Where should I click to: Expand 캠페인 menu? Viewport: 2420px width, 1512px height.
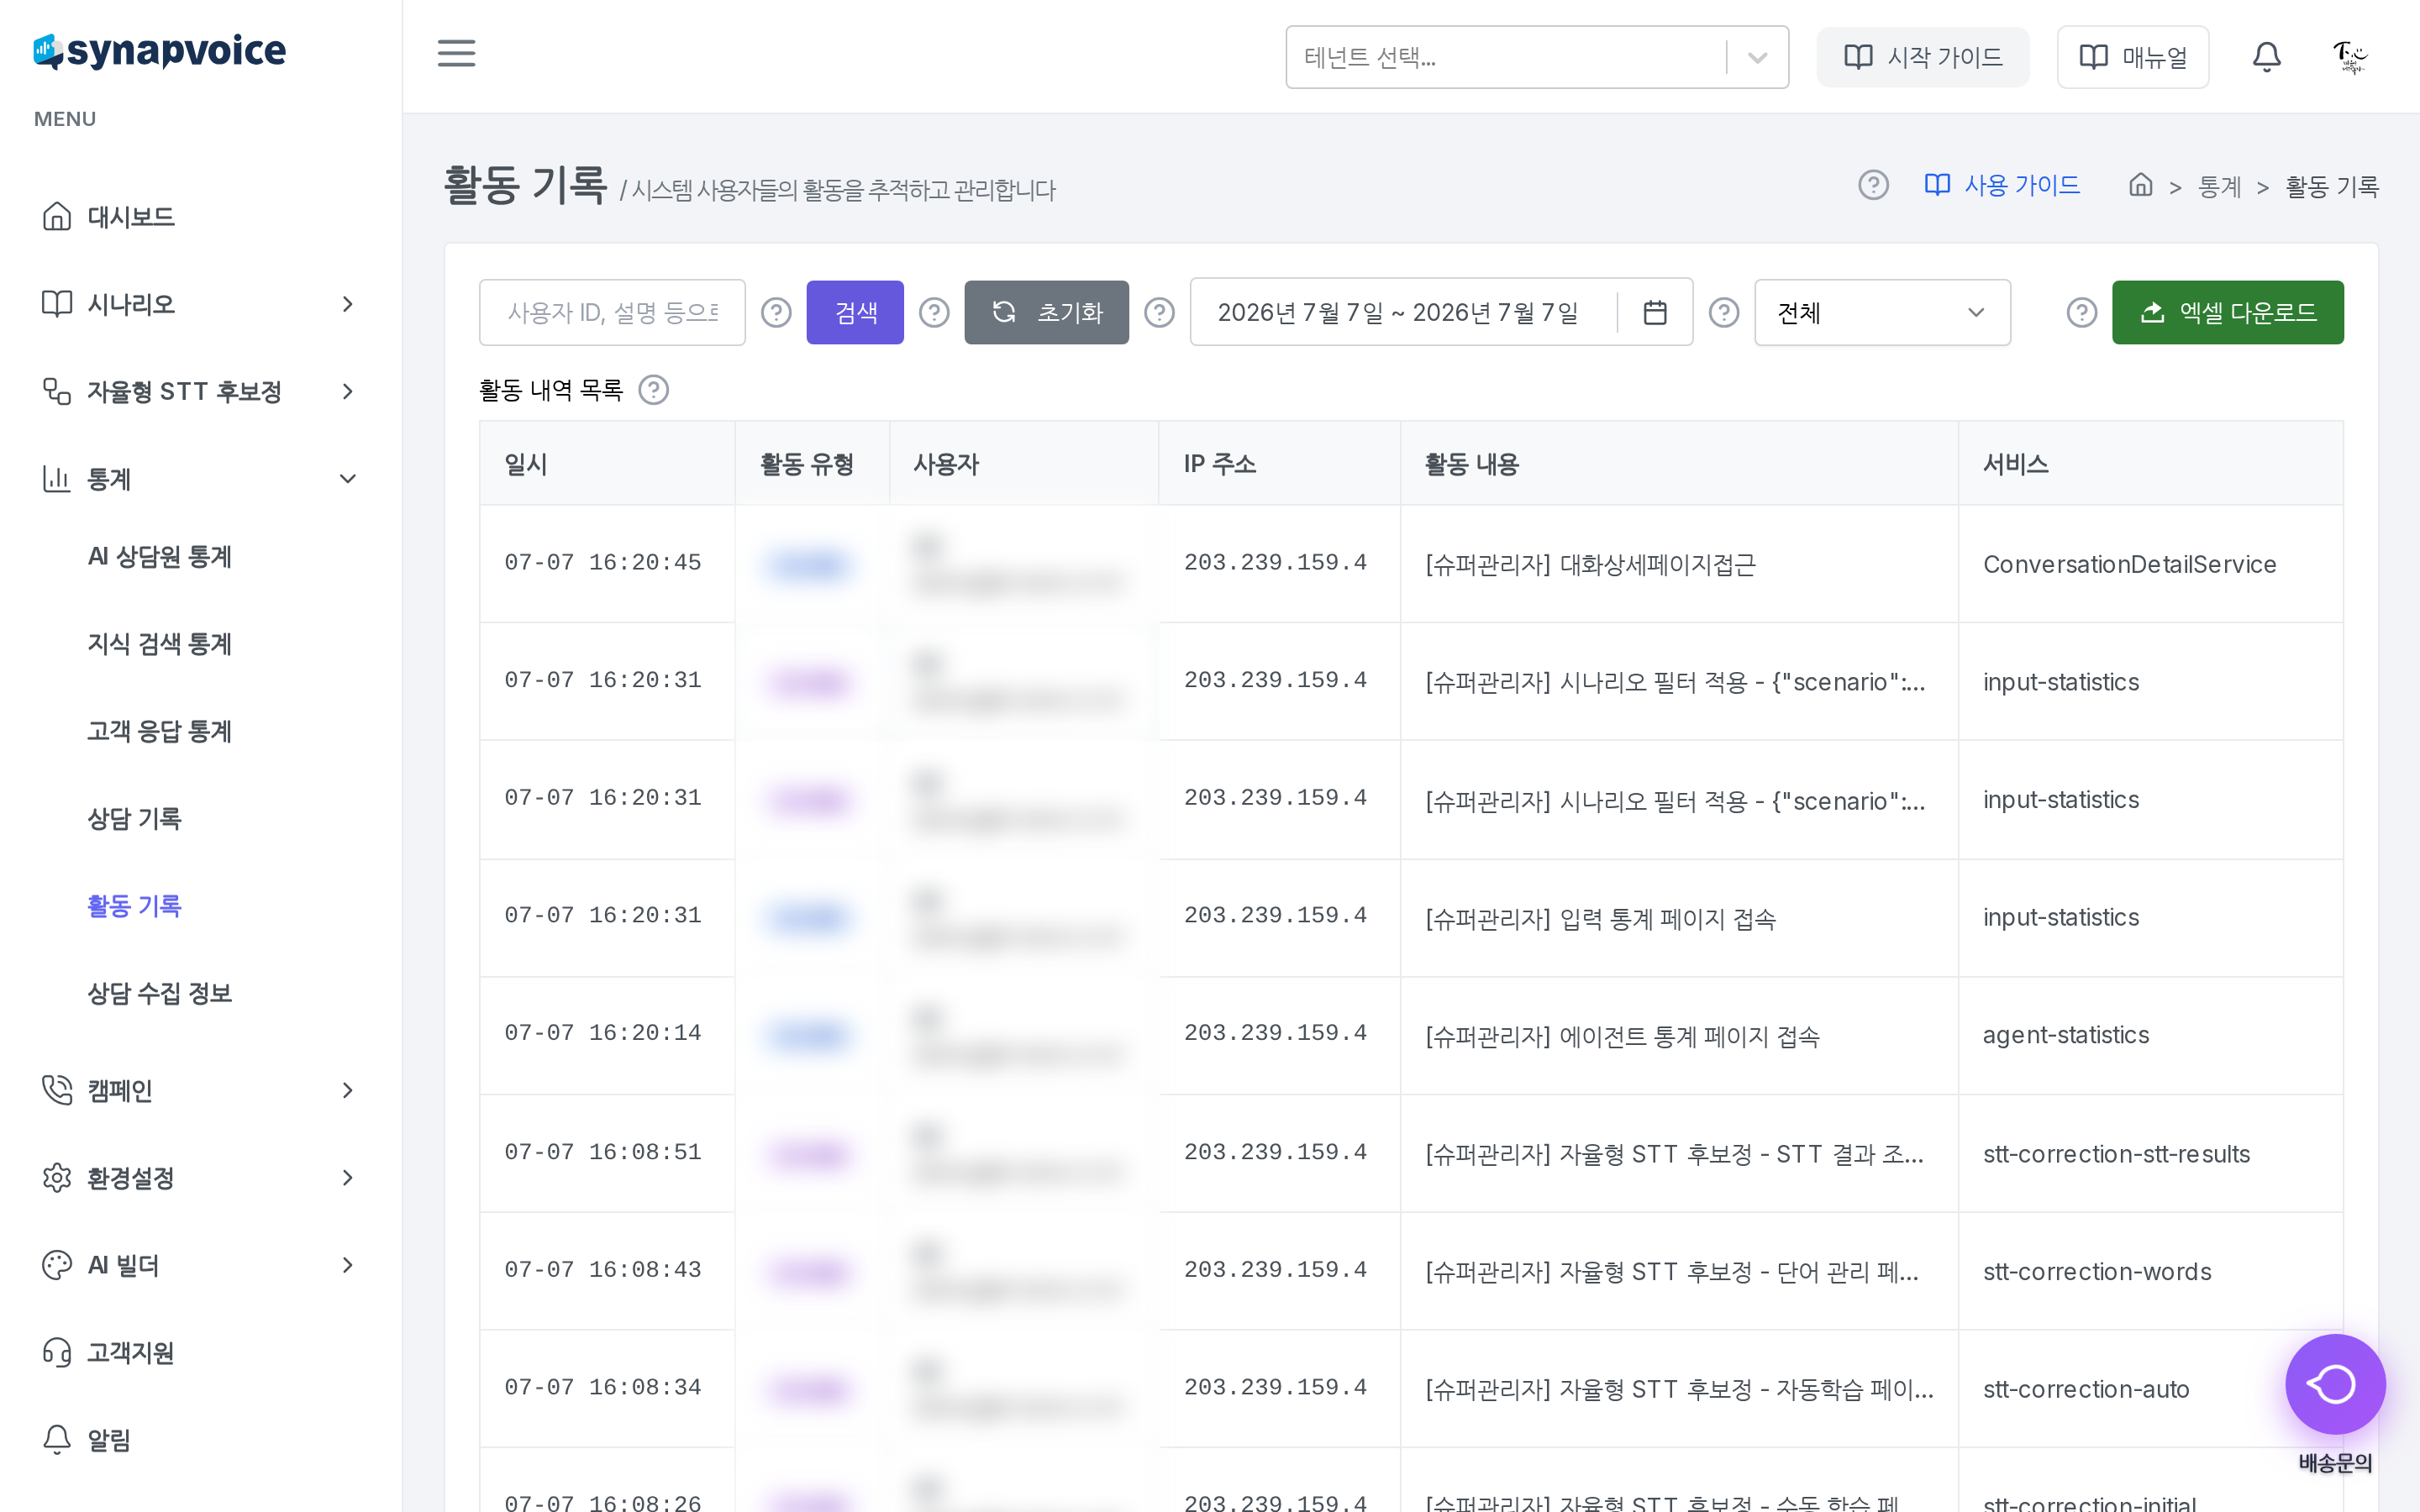[x=200, y=1090]
